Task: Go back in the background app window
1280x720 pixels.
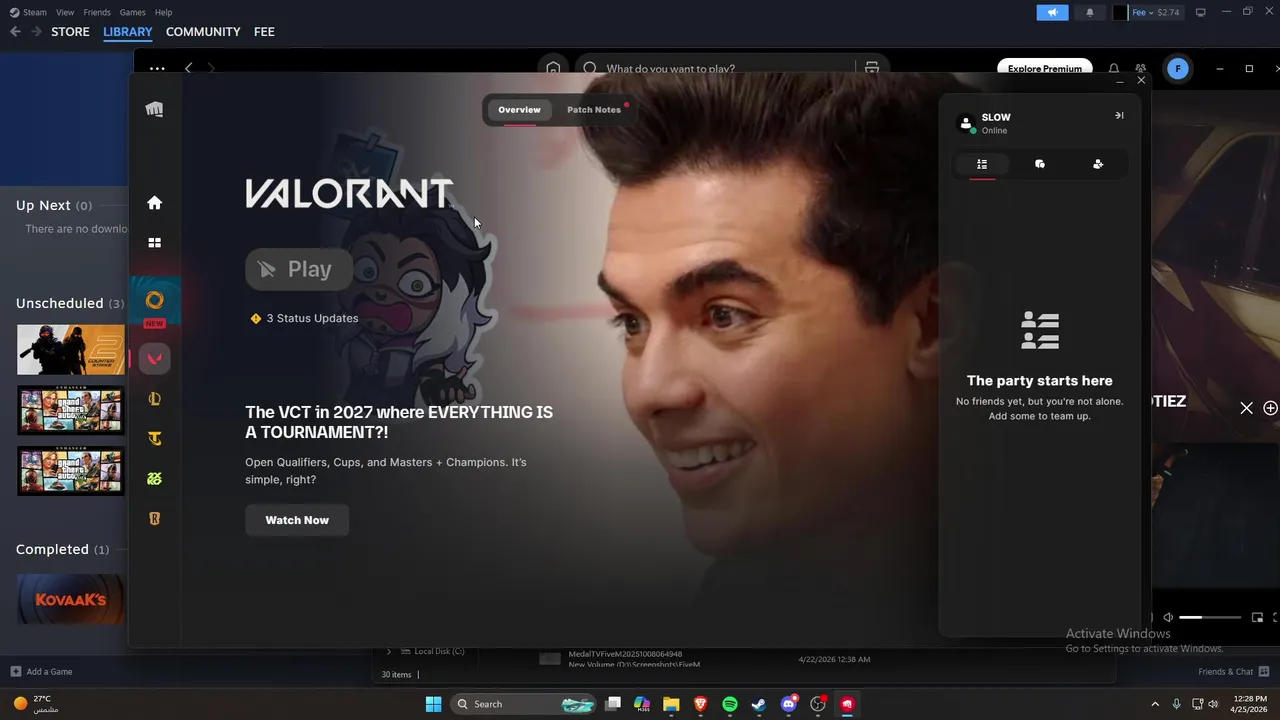Action: pos(188,68)
